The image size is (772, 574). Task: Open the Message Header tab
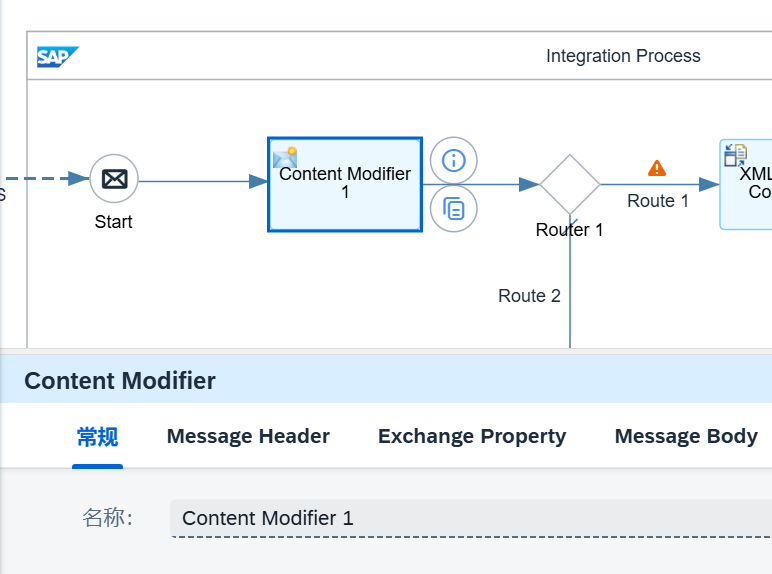(x=248, y=437)
